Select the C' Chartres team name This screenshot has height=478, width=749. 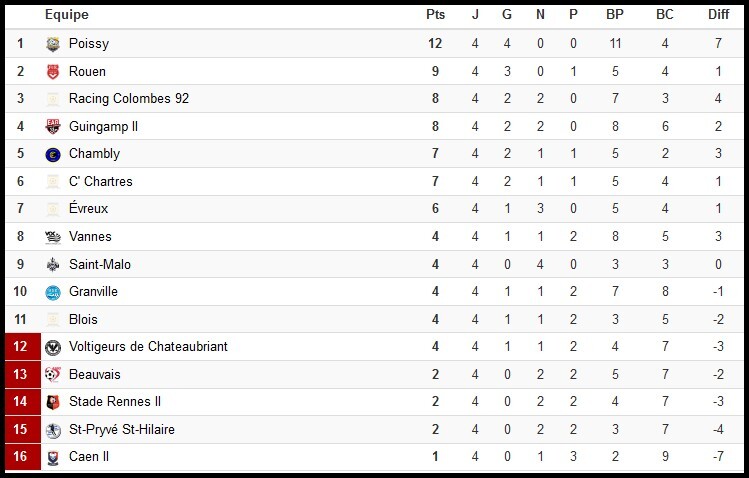pyautogui.click(x=100, y=182)
